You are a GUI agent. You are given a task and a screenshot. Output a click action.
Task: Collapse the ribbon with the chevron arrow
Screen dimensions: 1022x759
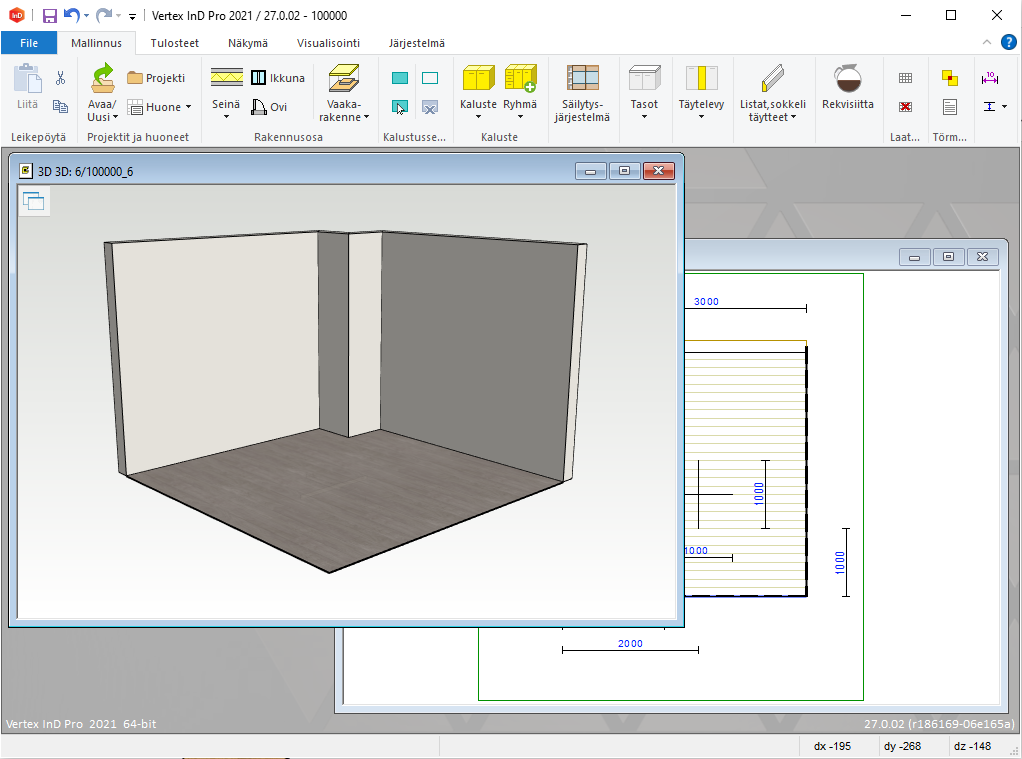point(986,42)
